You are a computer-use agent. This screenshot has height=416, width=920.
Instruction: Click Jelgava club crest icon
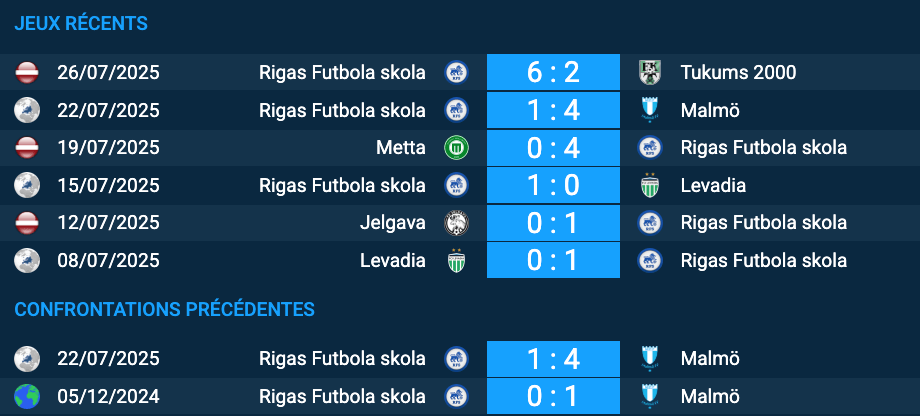tap(456, 222)
